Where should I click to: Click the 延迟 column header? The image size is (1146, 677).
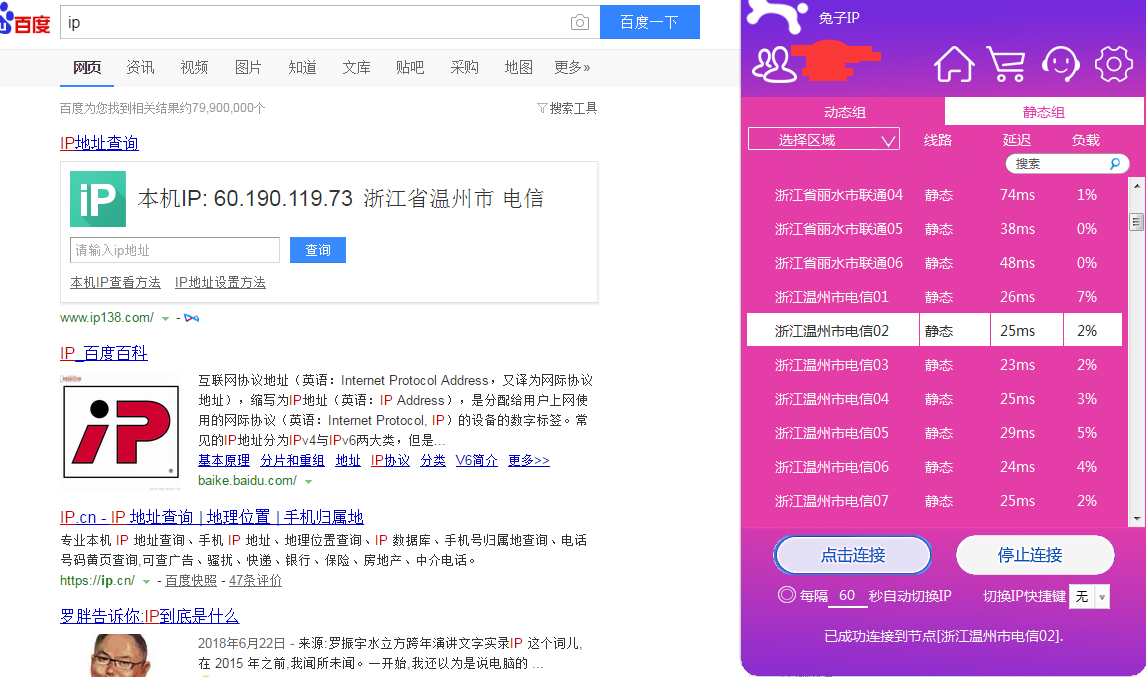point(1017,140)
